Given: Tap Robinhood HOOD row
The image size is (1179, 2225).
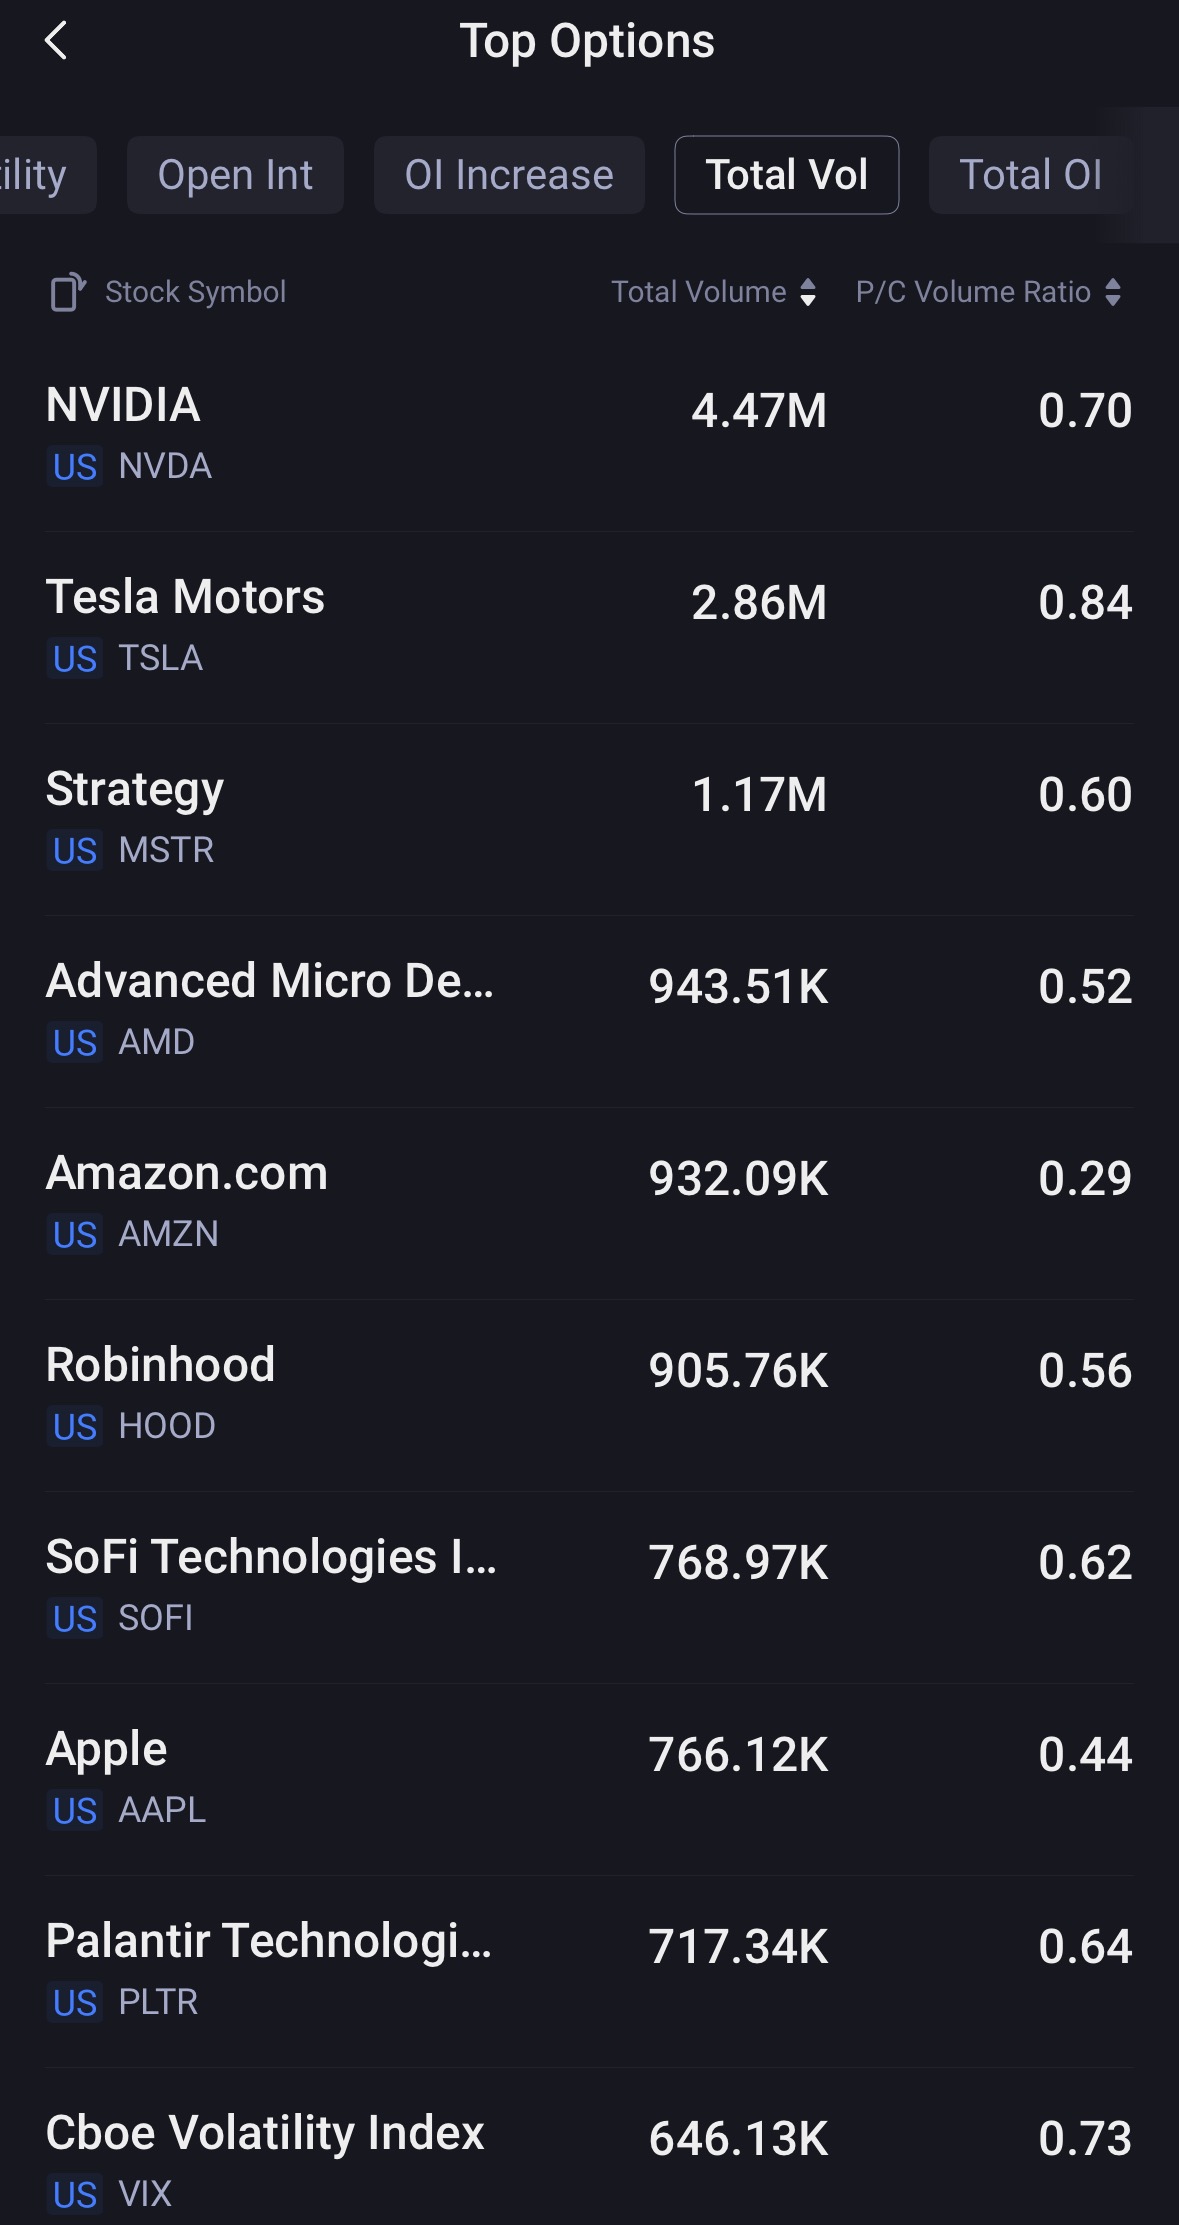Looking at the screenshot, I should 588,1395.
